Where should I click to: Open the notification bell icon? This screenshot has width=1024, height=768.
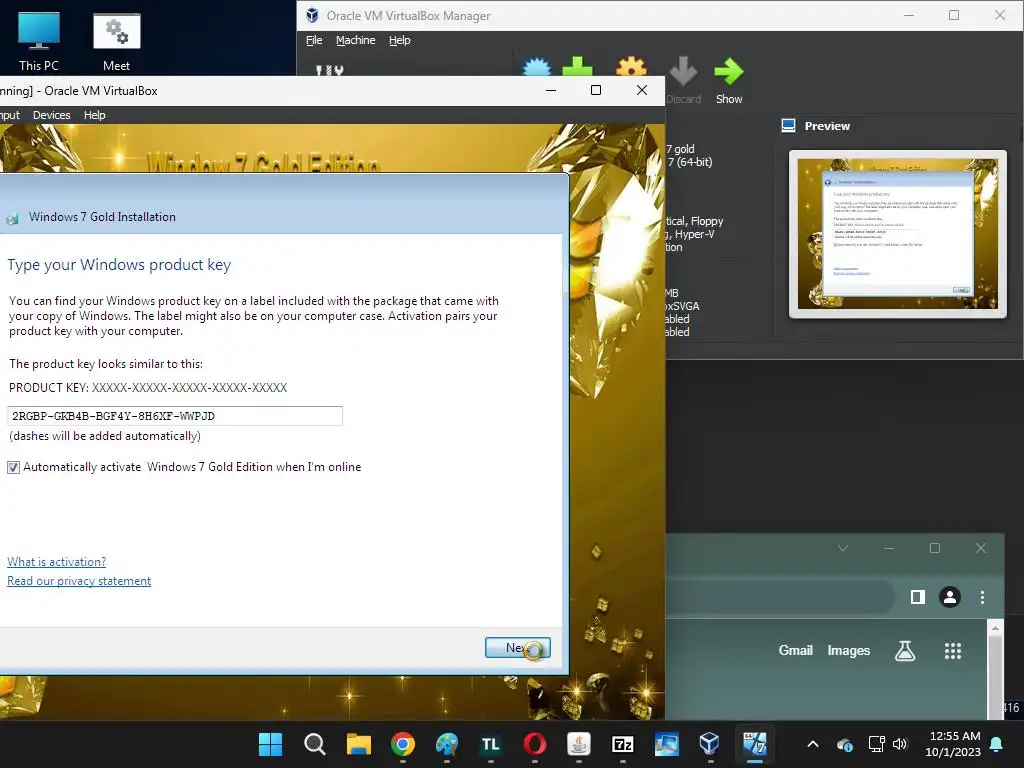pyautogui.click(x=997, y=744)
